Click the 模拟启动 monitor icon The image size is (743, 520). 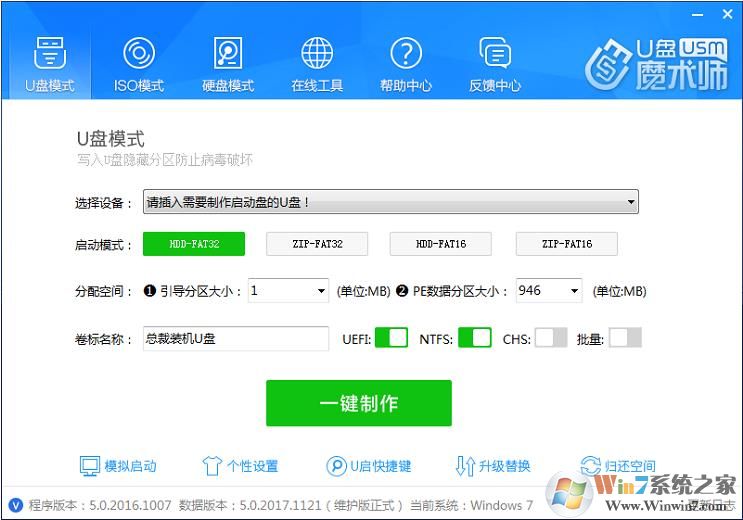pyautogui.click(x=90, y=466)
